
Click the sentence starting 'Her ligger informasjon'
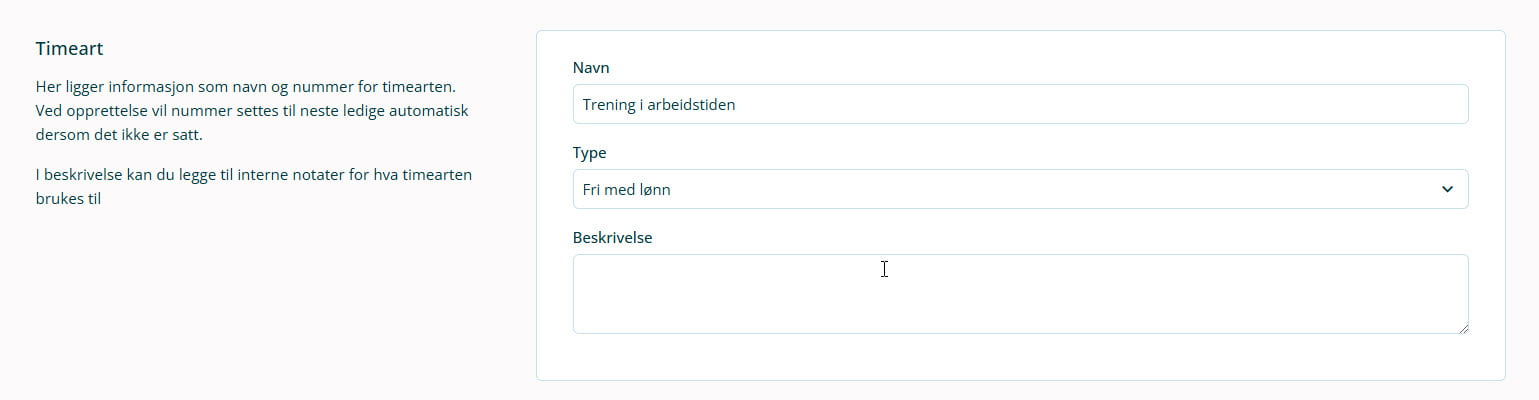point(245,87)
